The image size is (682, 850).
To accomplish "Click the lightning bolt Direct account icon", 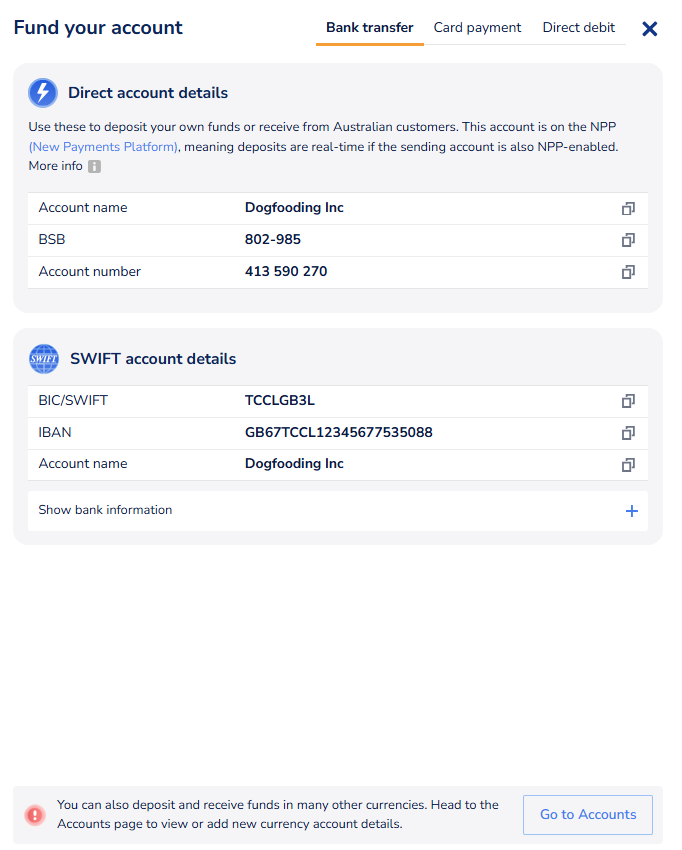I will [x=43, y=93].
